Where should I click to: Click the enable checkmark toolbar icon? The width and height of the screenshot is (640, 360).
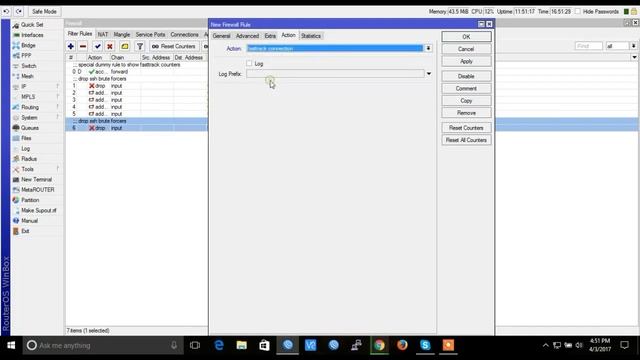point(97,47)
